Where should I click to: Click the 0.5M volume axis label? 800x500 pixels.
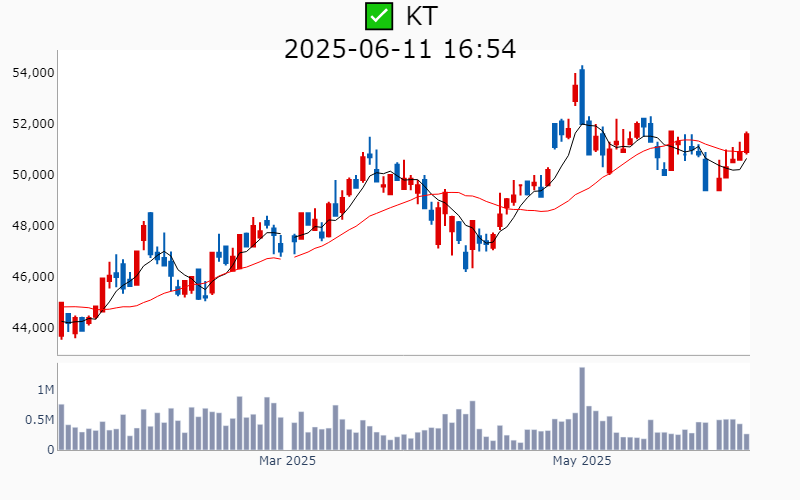coord(39,420)
